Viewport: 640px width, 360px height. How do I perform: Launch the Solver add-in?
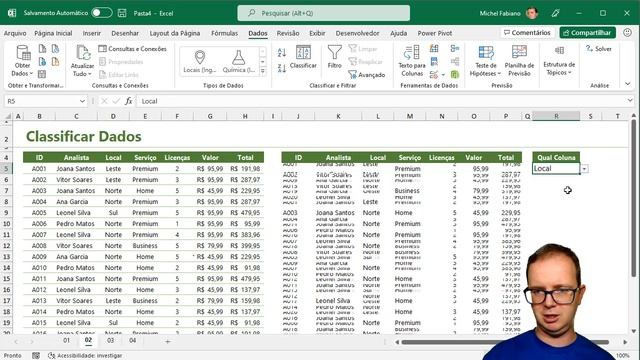pyautogui.click(x=599, y=49)
